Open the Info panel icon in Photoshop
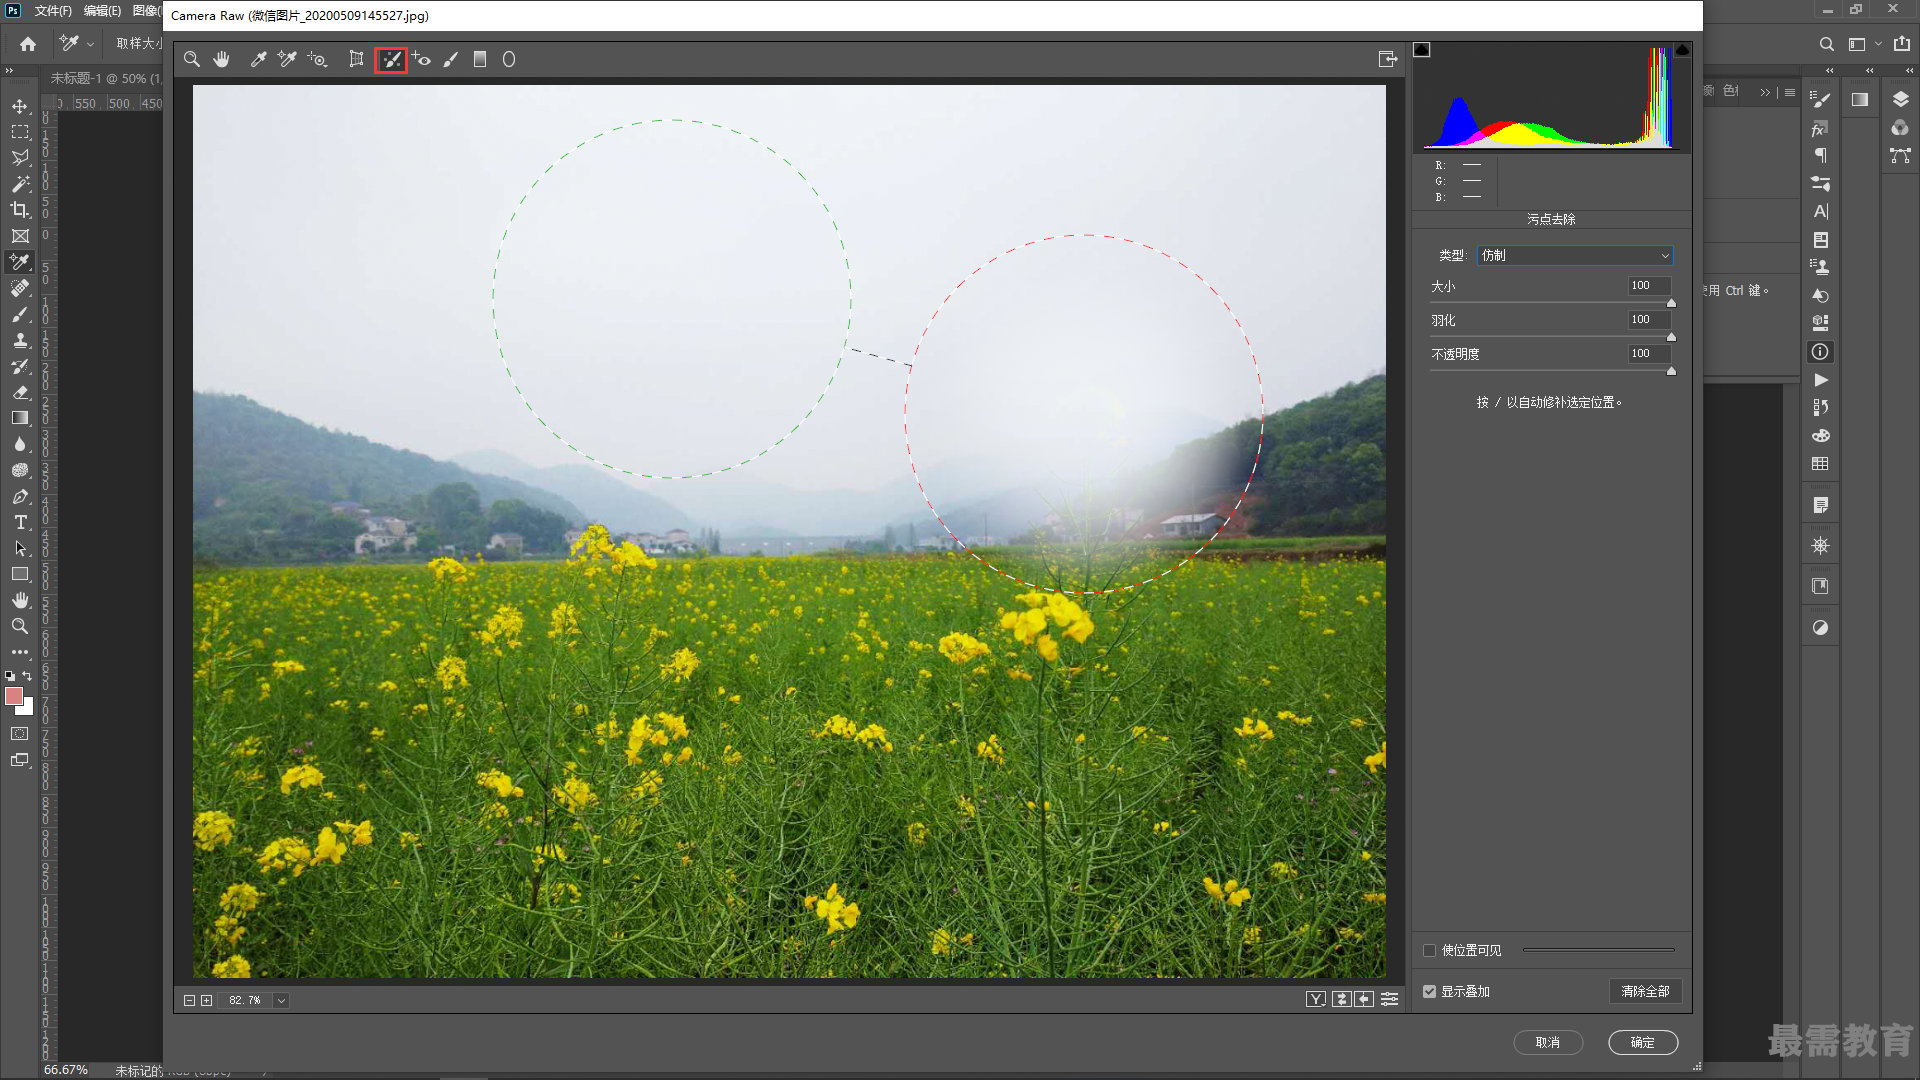1920x1080 pixels. (x=1821, y=352)
